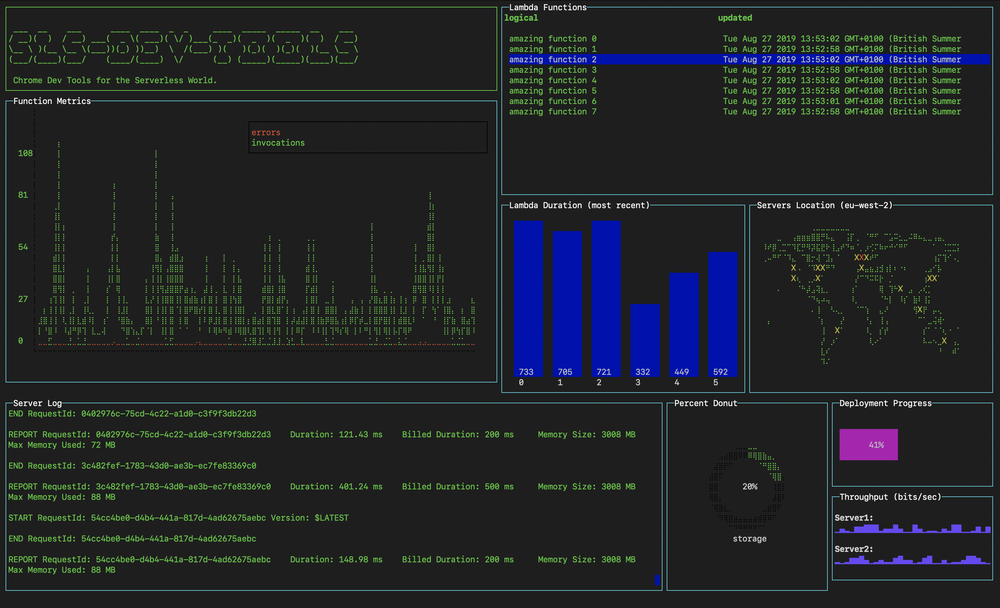Select the 'amazing function 6' row
The width and height of the screenshot is (1000, 608).
point(749,101)
